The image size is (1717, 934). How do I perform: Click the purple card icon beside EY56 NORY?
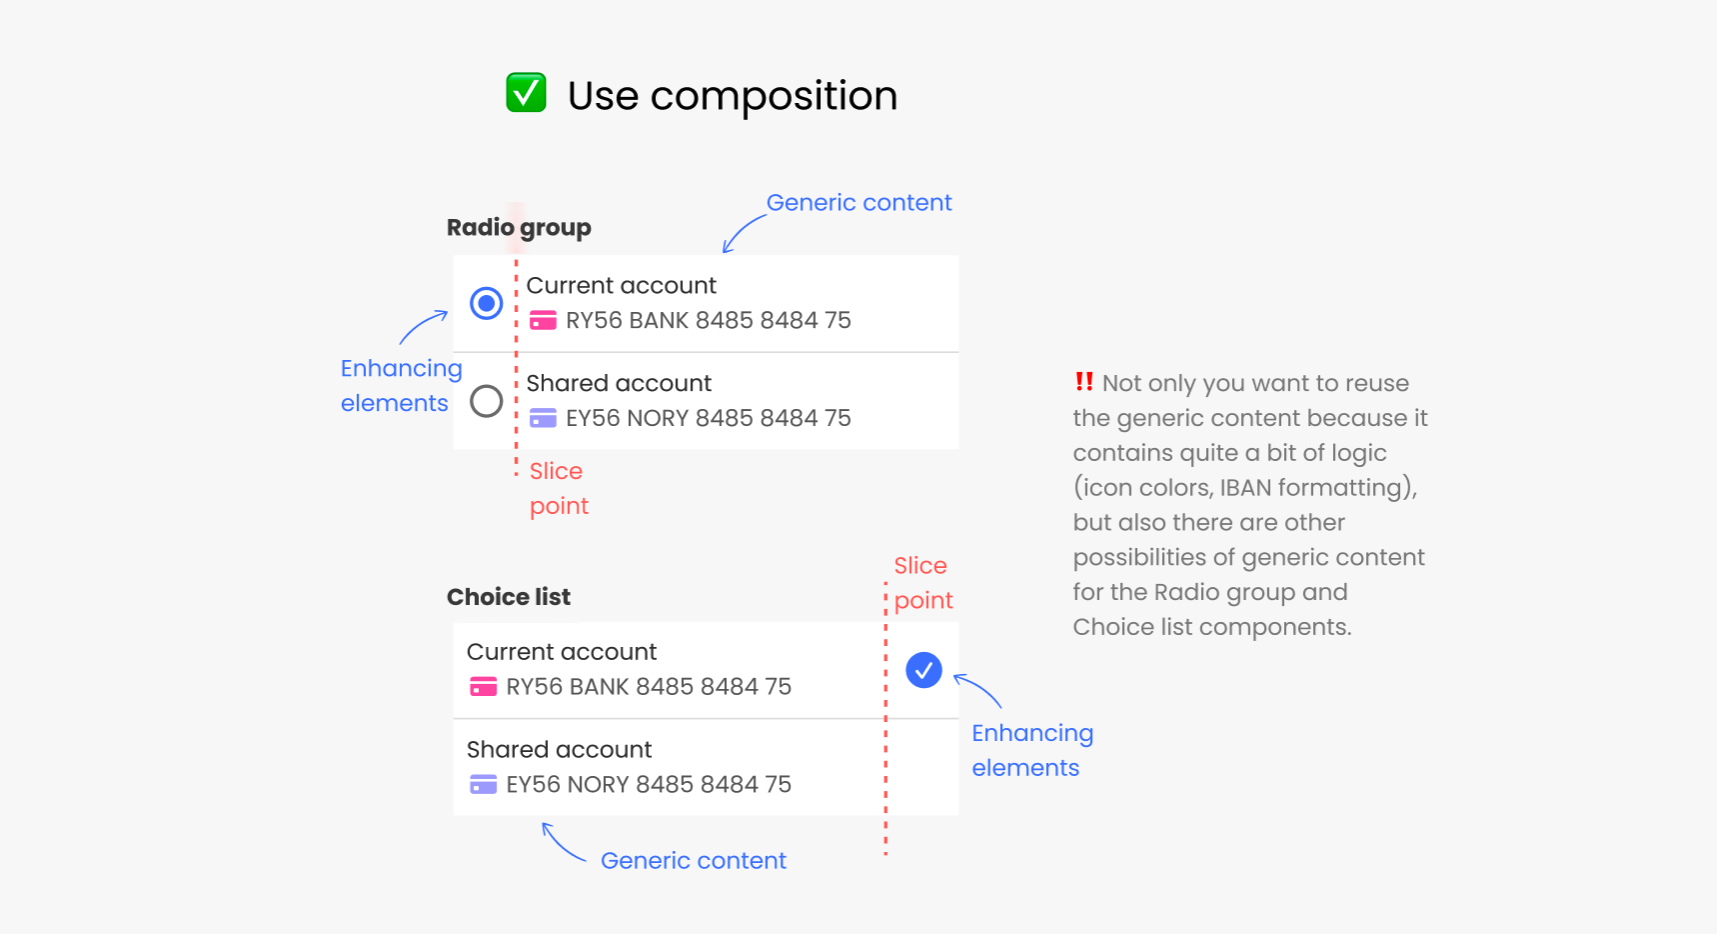coord(545,418)
